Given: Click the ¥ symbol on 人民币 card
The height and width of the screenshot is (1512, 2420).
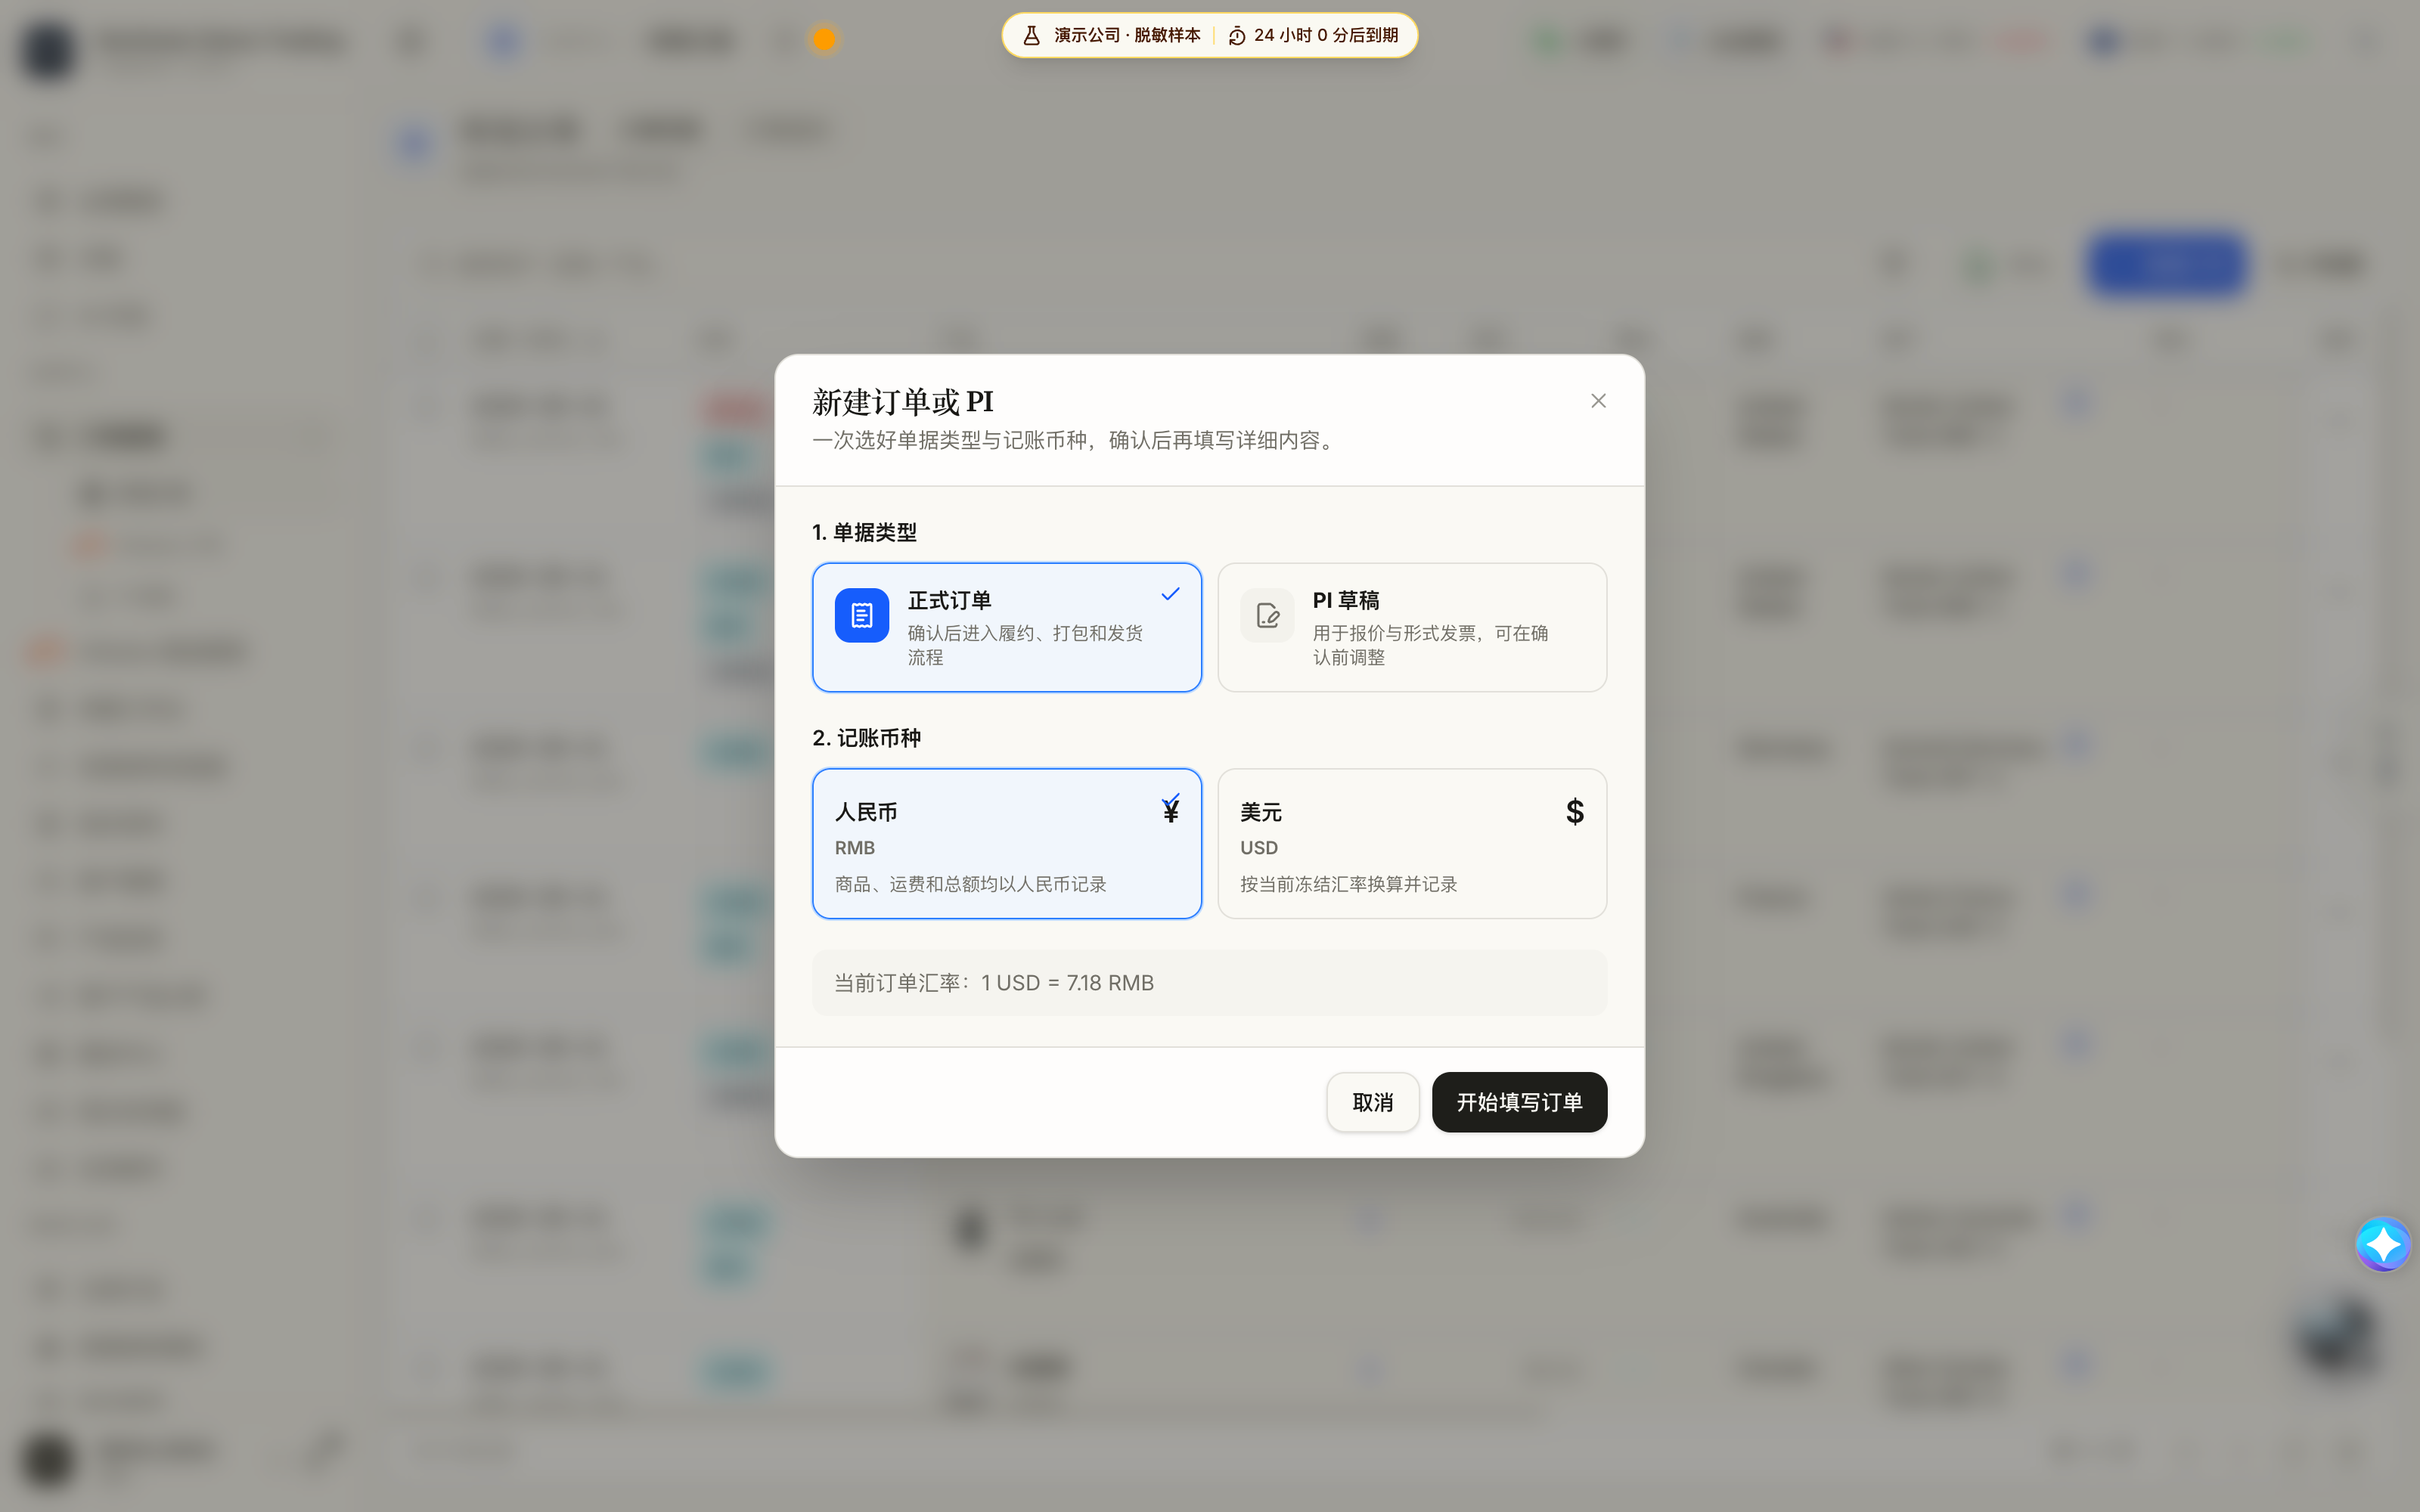Looking at the screenshot, I should (1171, 810).
